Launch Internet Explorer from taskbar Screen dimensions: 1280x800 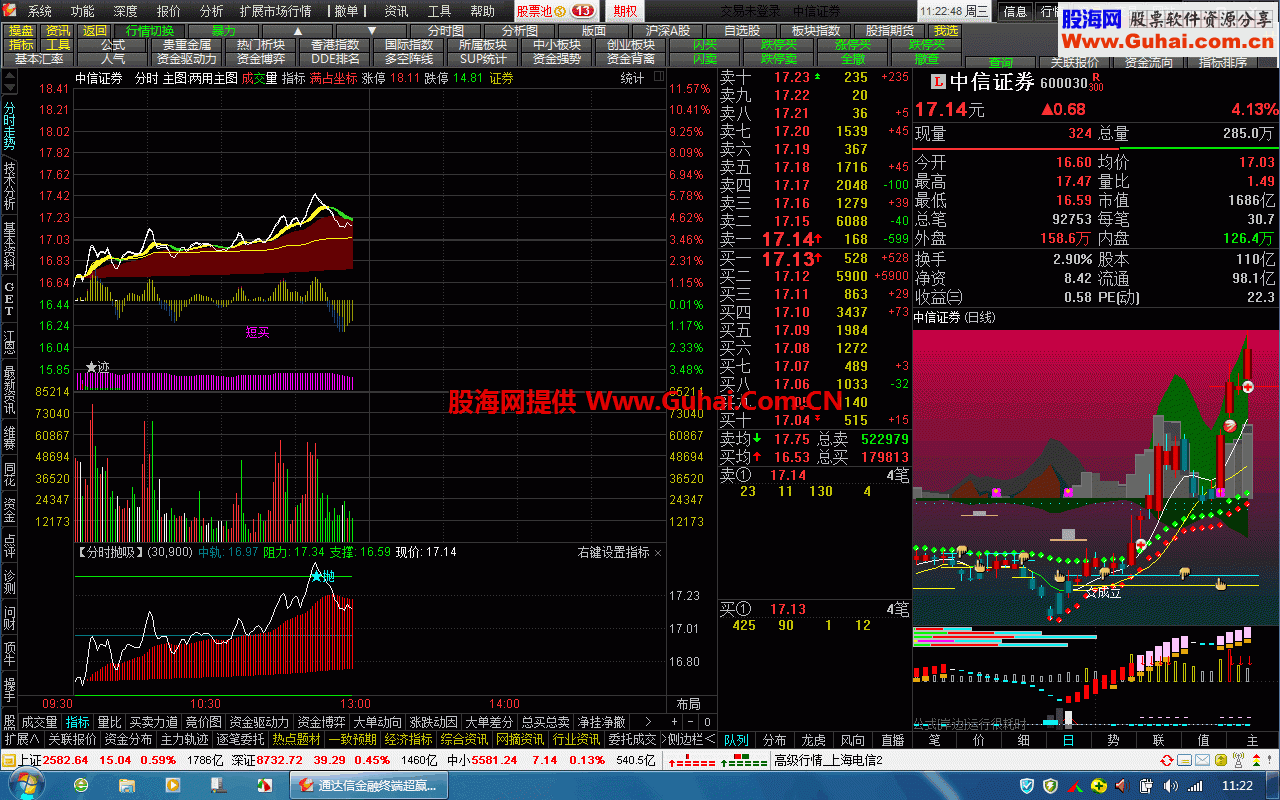click(79, 786)
